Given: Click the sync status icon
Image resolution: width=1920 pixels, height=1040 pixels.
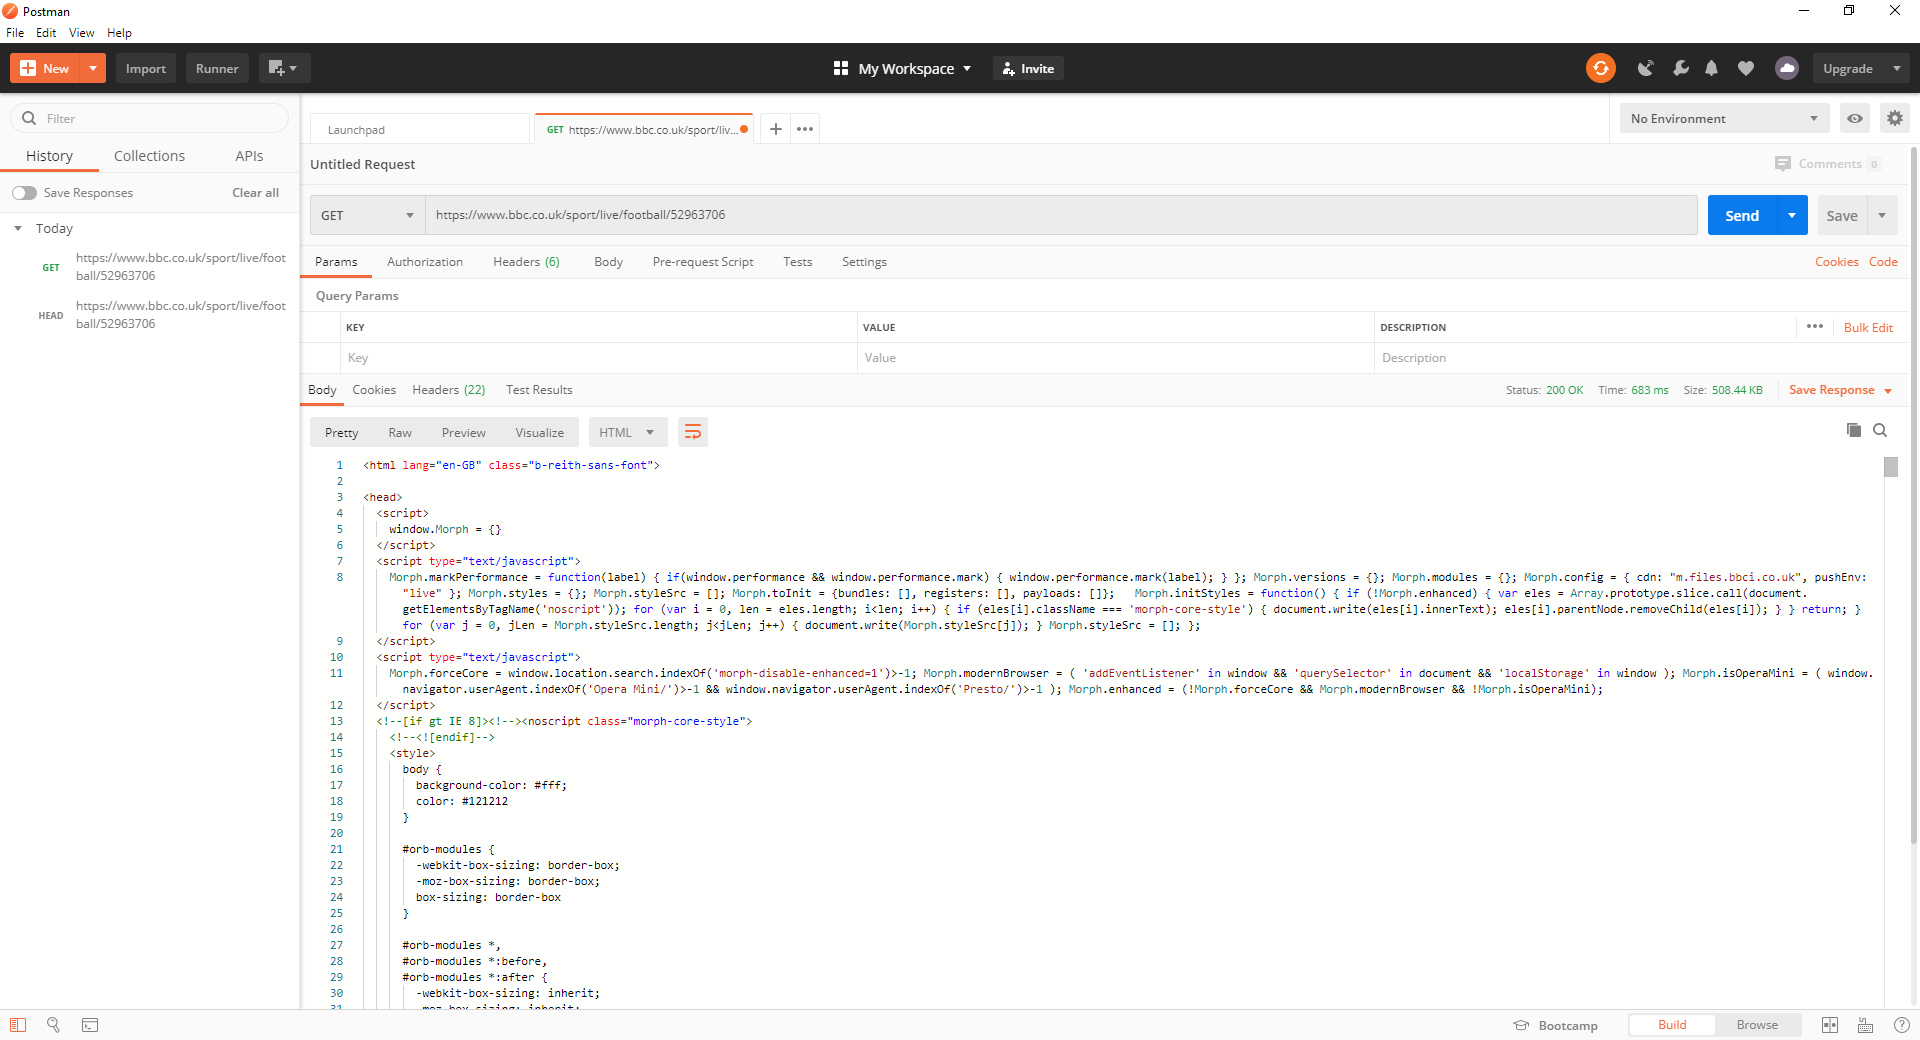Looking at the screenshot, I should coord(1601,68).
